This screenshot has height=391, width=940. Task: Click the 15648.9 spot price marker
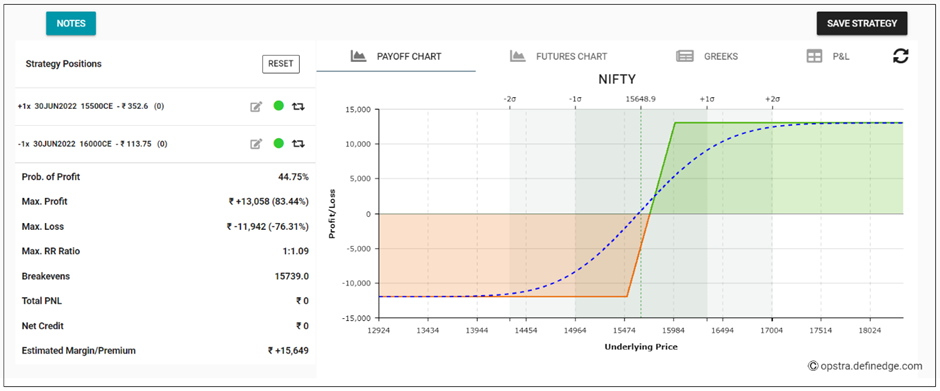pyautogui.click(x=640, y=98)
